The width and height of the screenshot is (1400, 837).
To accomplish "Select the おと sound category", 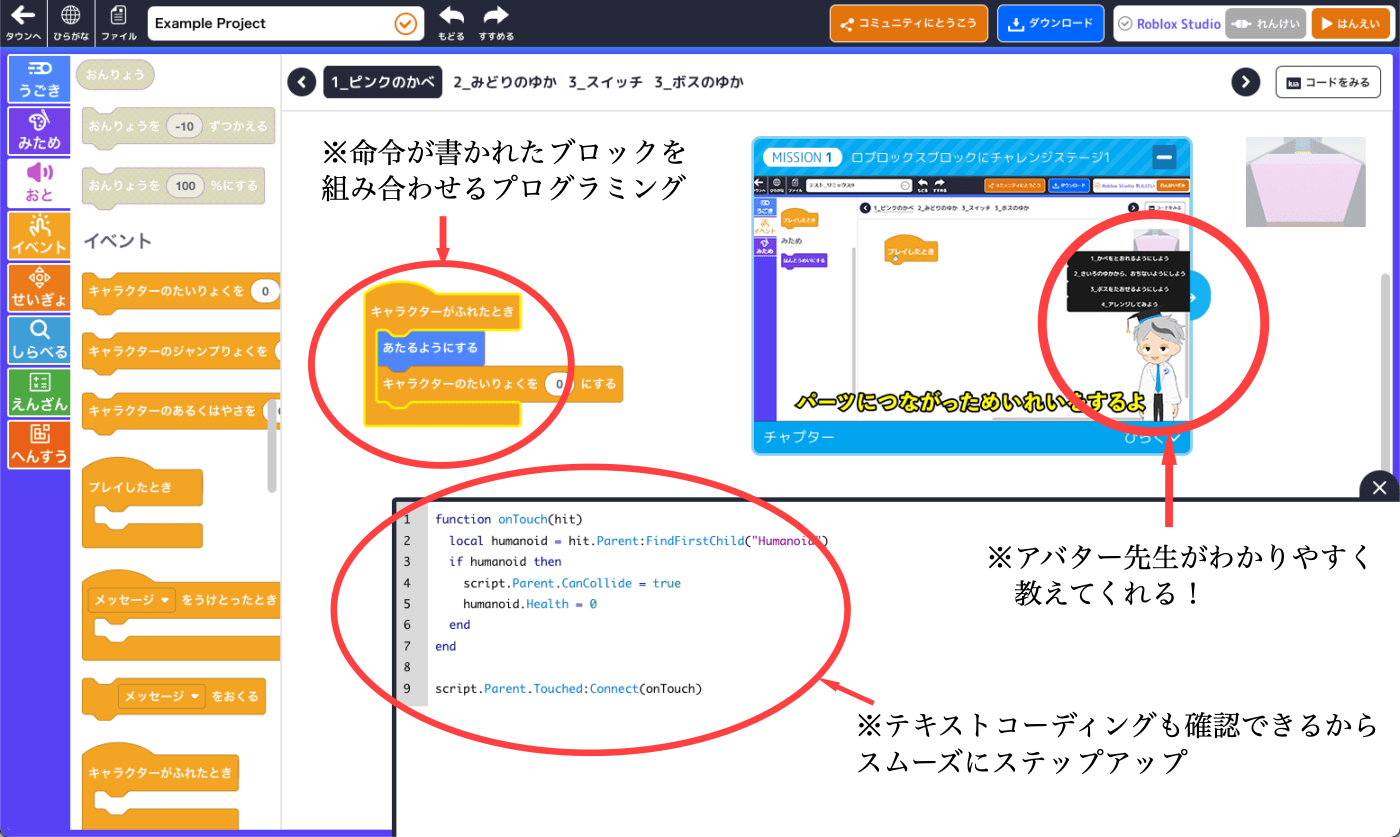I will (39, 183).
